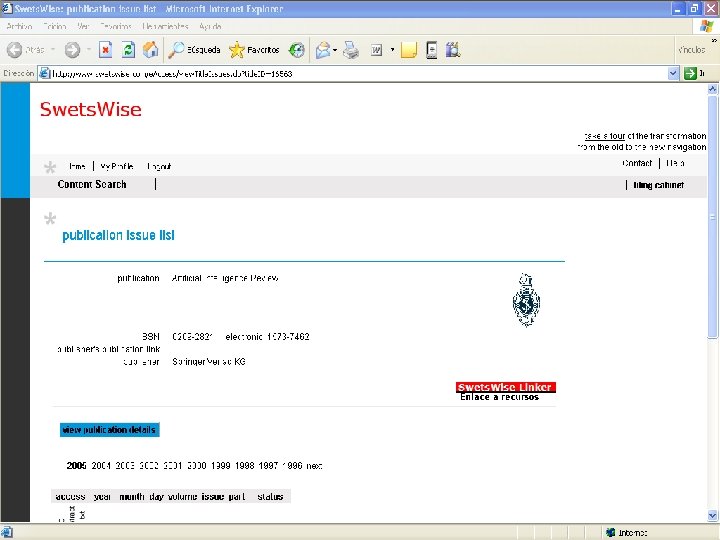Refresh the page with green arrows icon
The image size is (720, 540).
click(x=128, y=50)
